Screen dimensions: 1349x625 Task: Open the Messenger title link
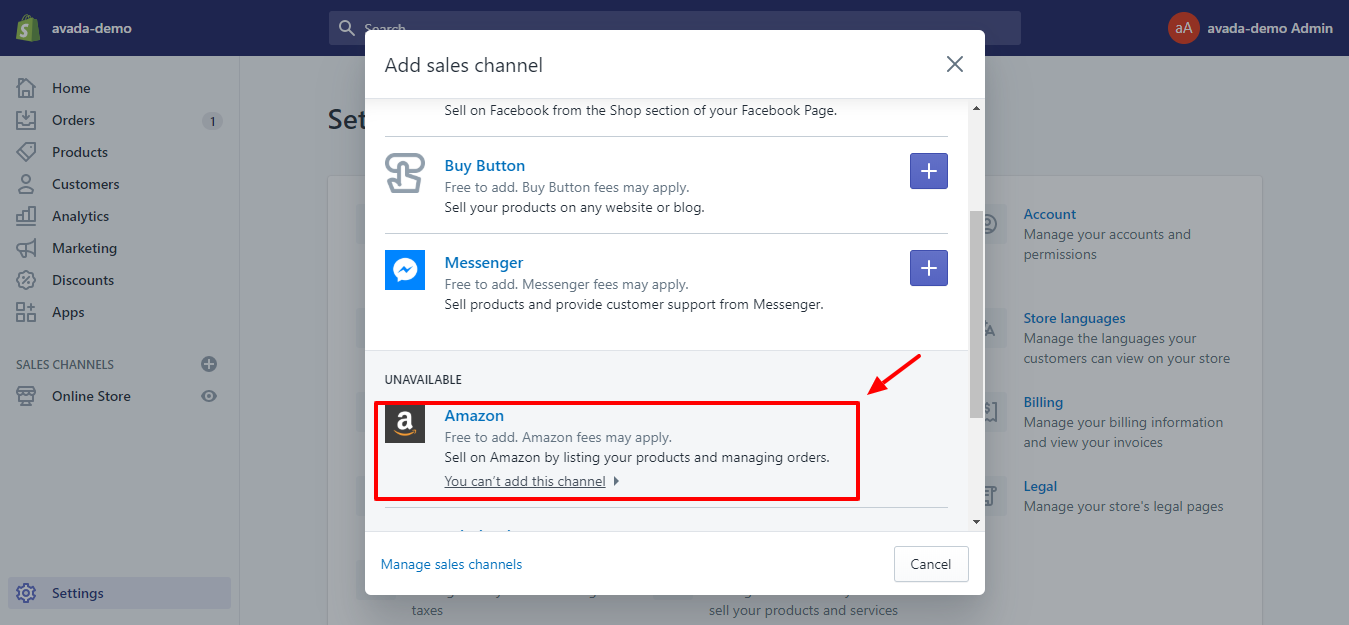[484, 263]
